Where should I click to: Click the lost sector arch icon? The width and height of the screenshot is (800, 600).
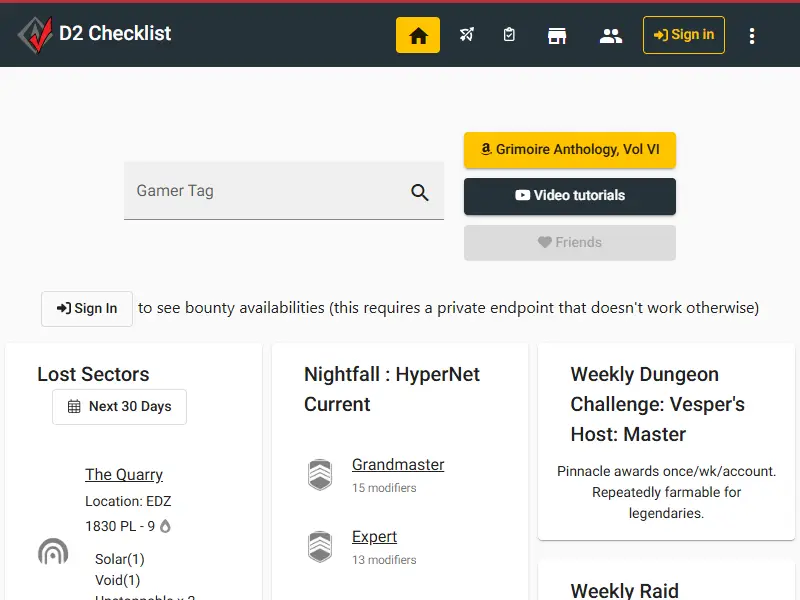(53, 551)
